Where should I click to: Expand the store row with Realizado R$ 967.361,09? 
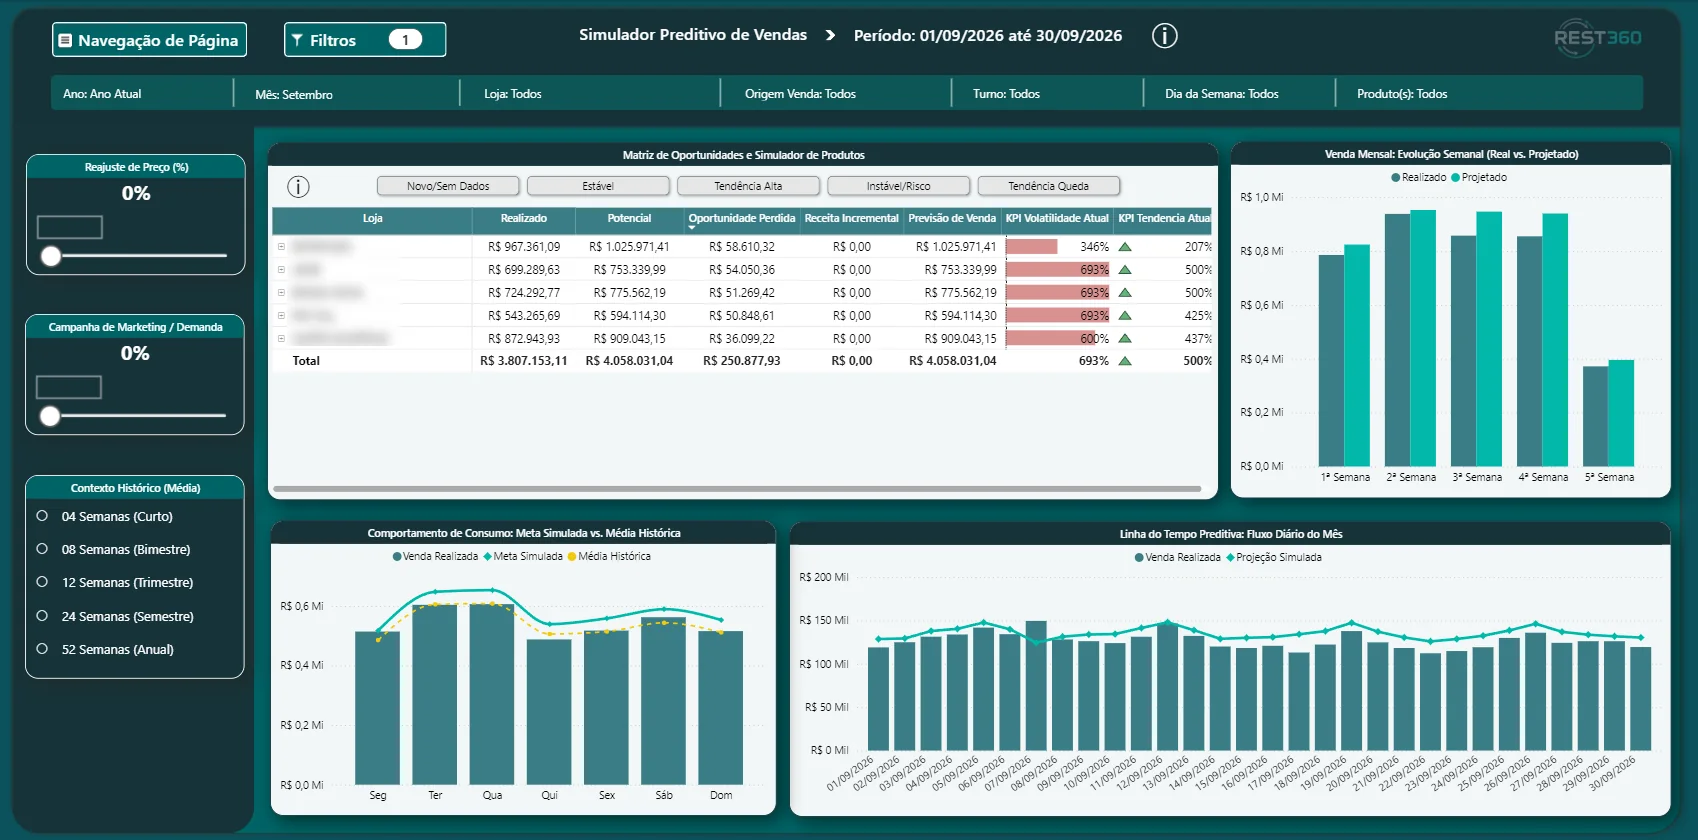(x=281, y=246)
